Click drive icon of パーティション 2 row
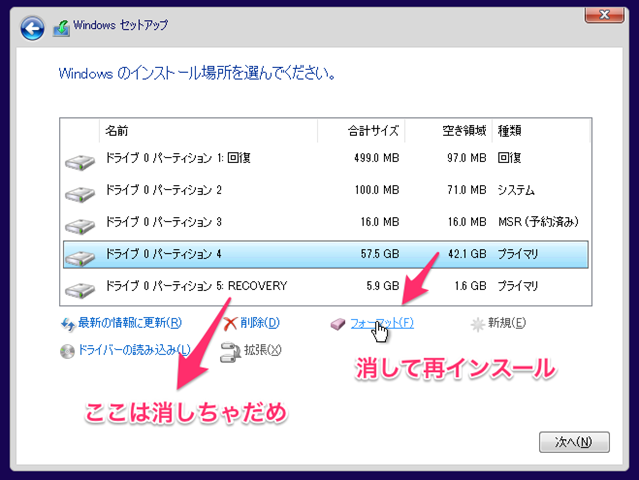 tap(80, 194)
